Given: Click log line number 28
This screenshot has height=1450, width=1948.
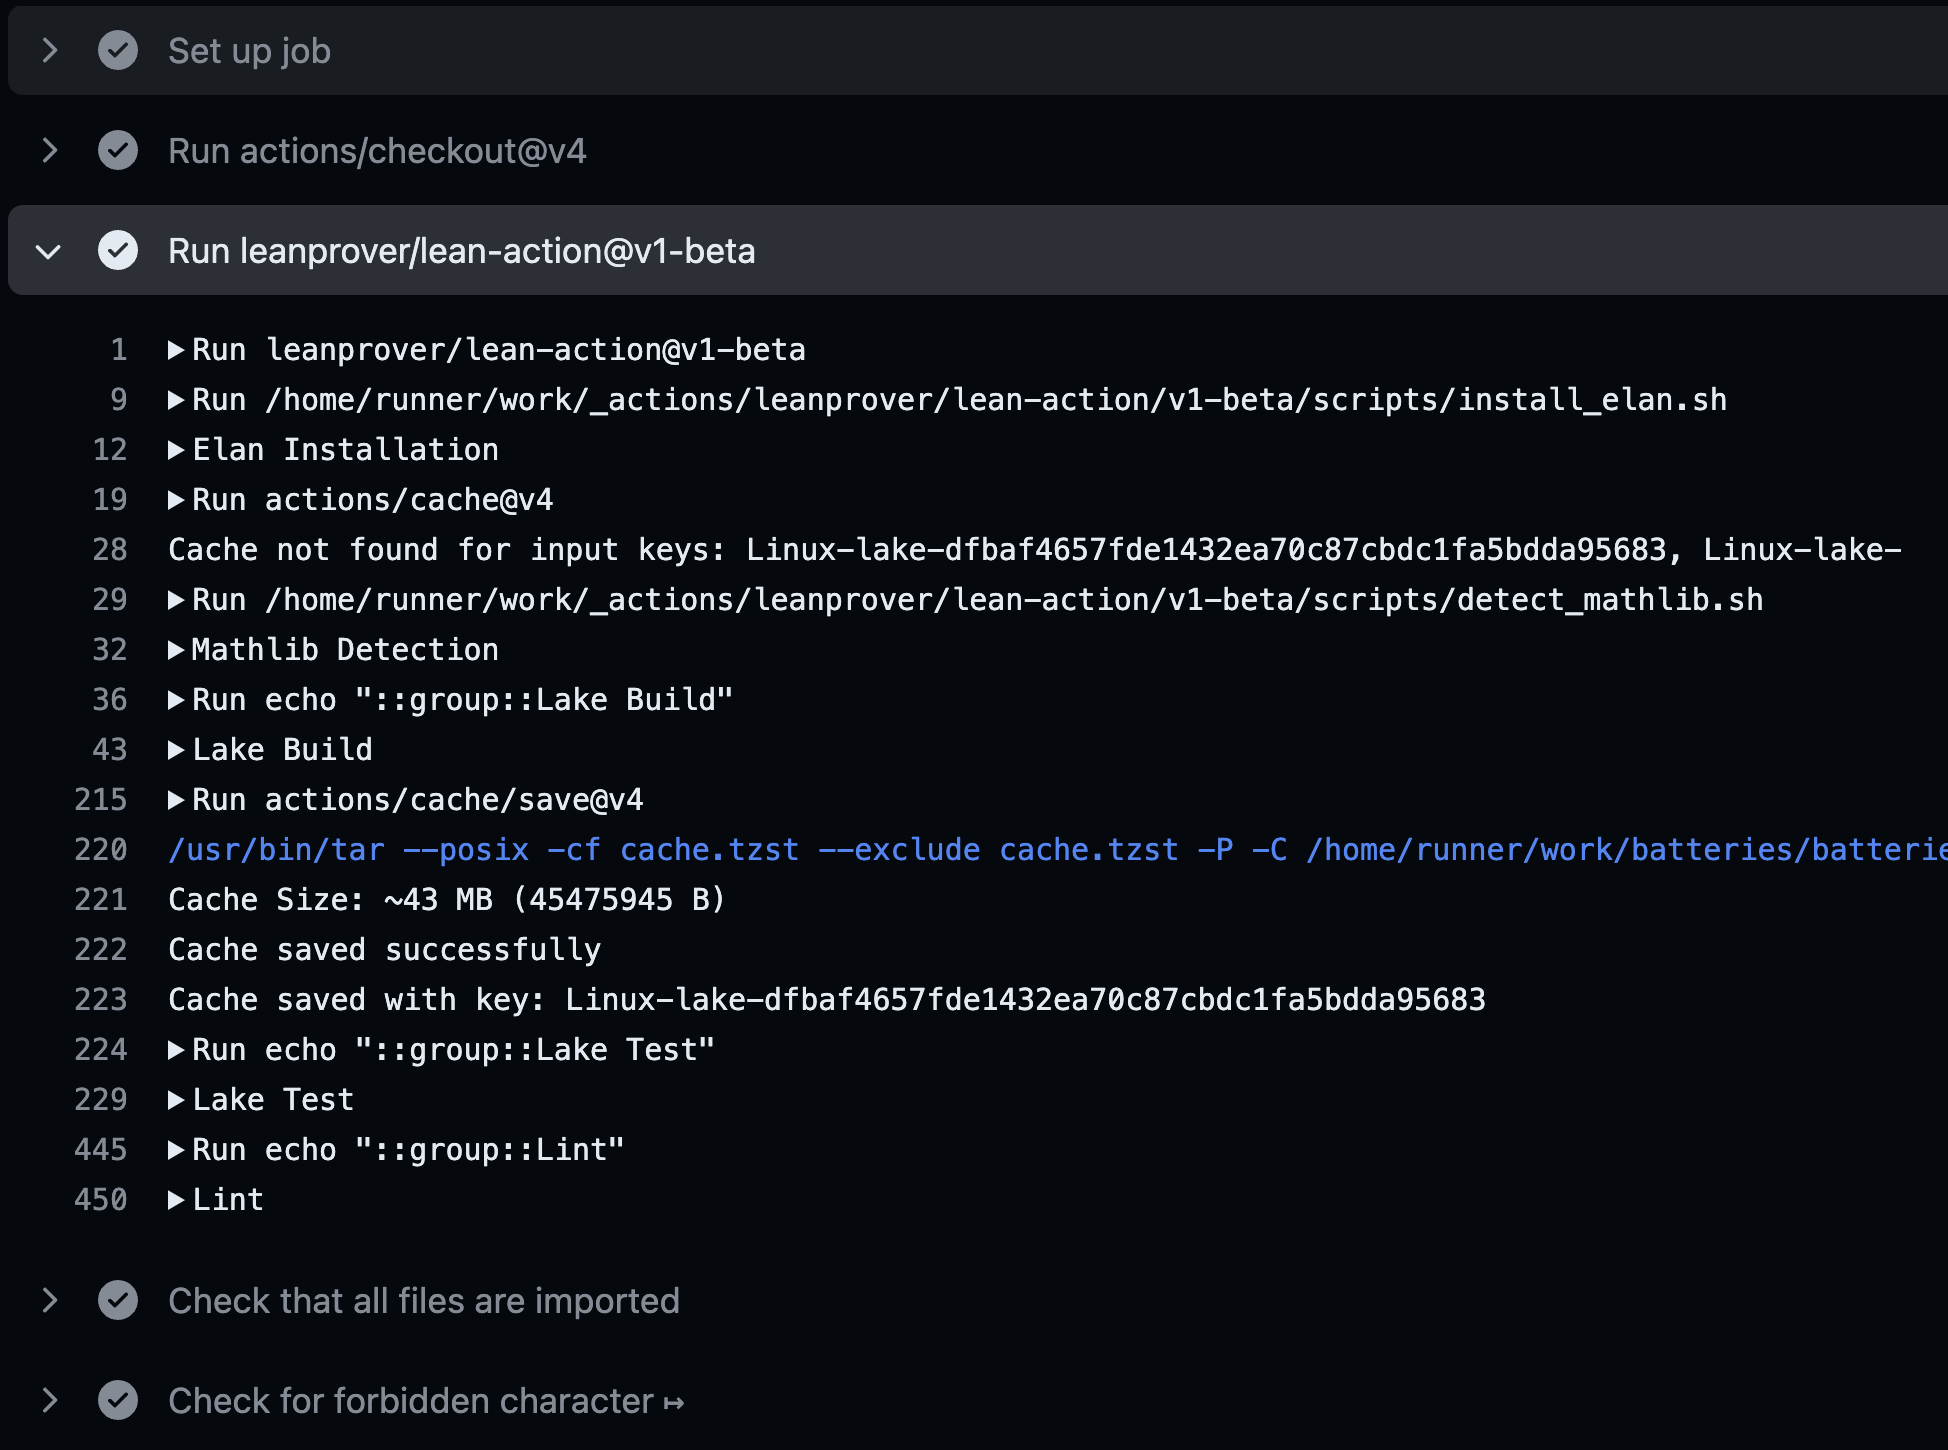Looking at the screenshot, I should pos(110,550).
